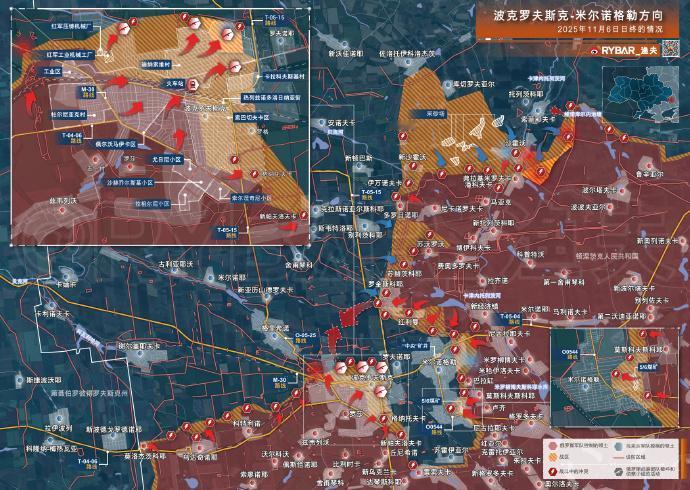Click the T-05-04 路线 road tag
The image size is (690, 490).
tap(510, 319)
